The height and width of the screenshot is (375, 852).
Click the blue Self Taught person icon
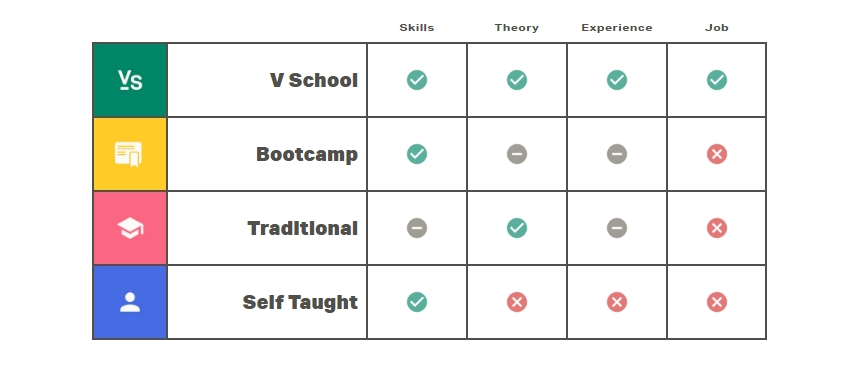pyautogui.click(x=130, y=302)
